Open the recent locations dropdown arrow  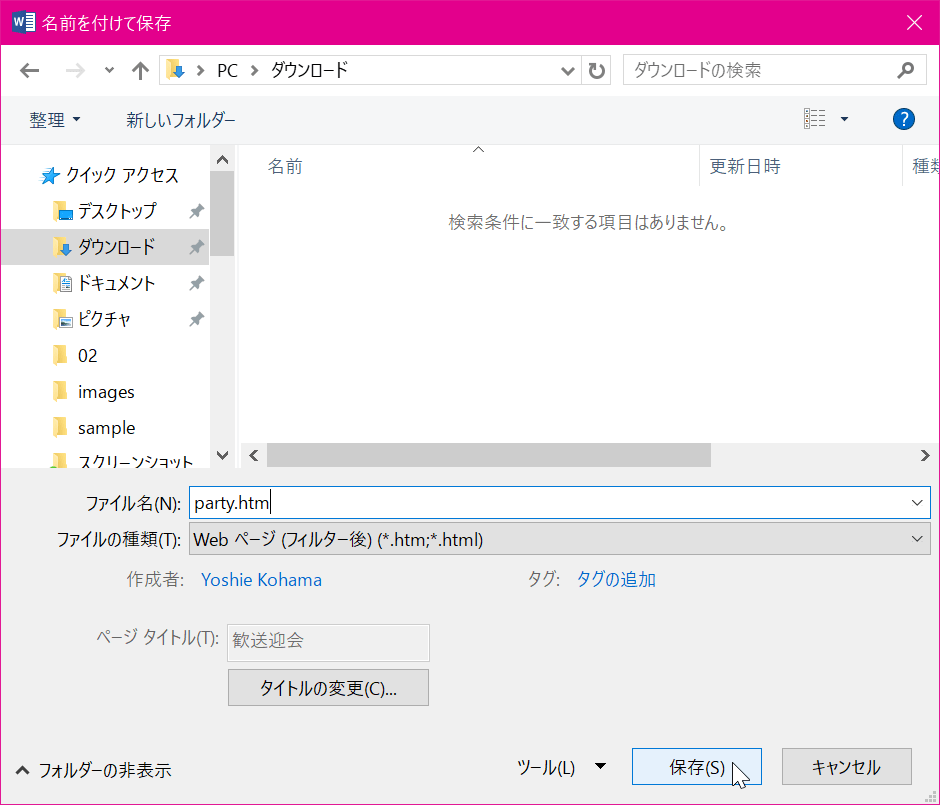[x=109, y=70]
